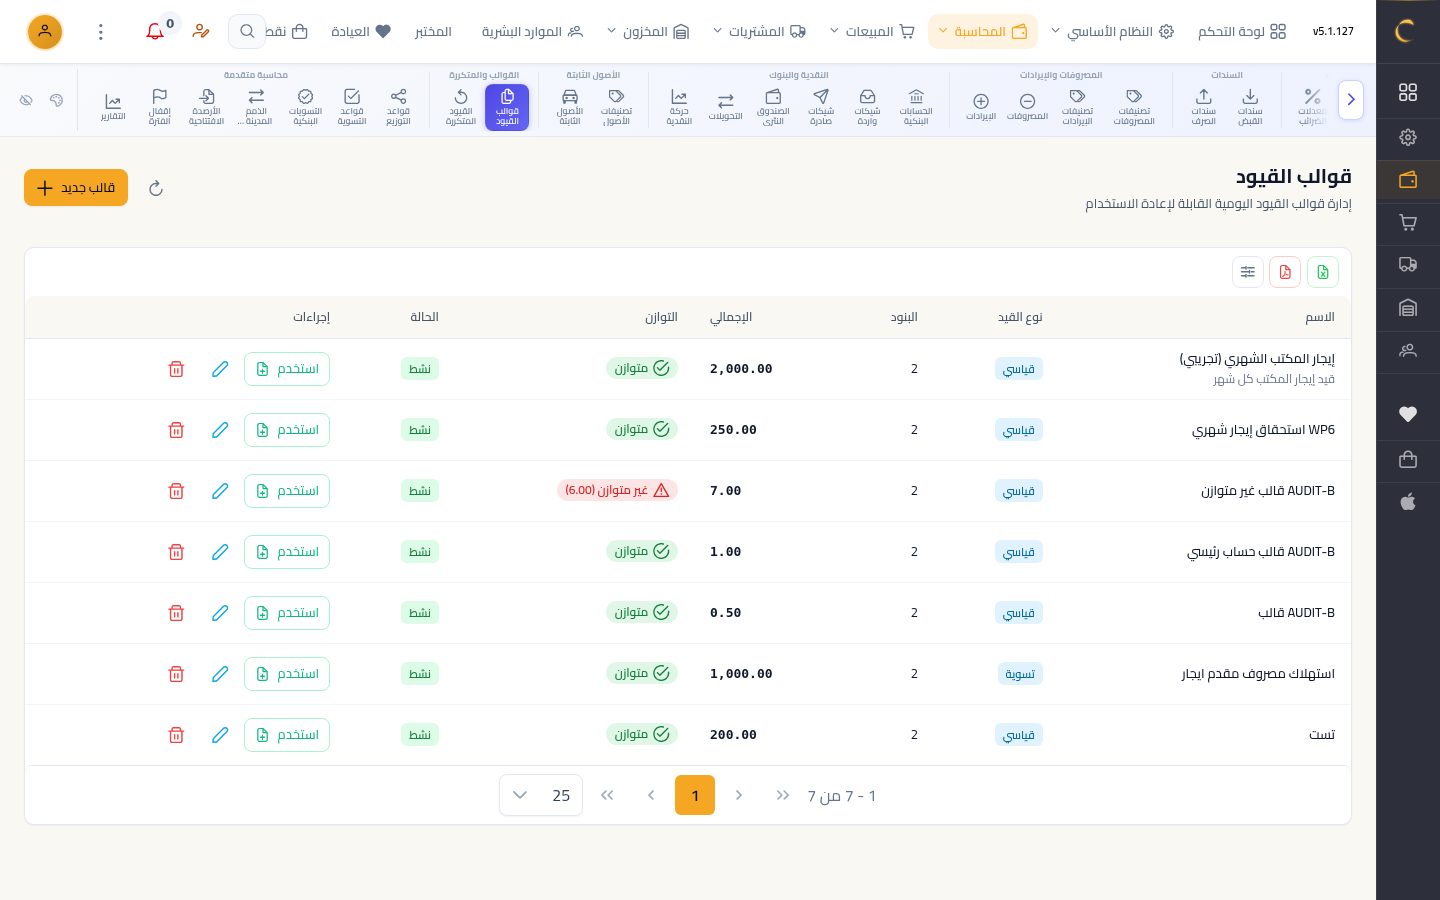Expand the المشتريات top menu
The height and width of the screenshot is (900, 1440).
[x=759, y=32]
